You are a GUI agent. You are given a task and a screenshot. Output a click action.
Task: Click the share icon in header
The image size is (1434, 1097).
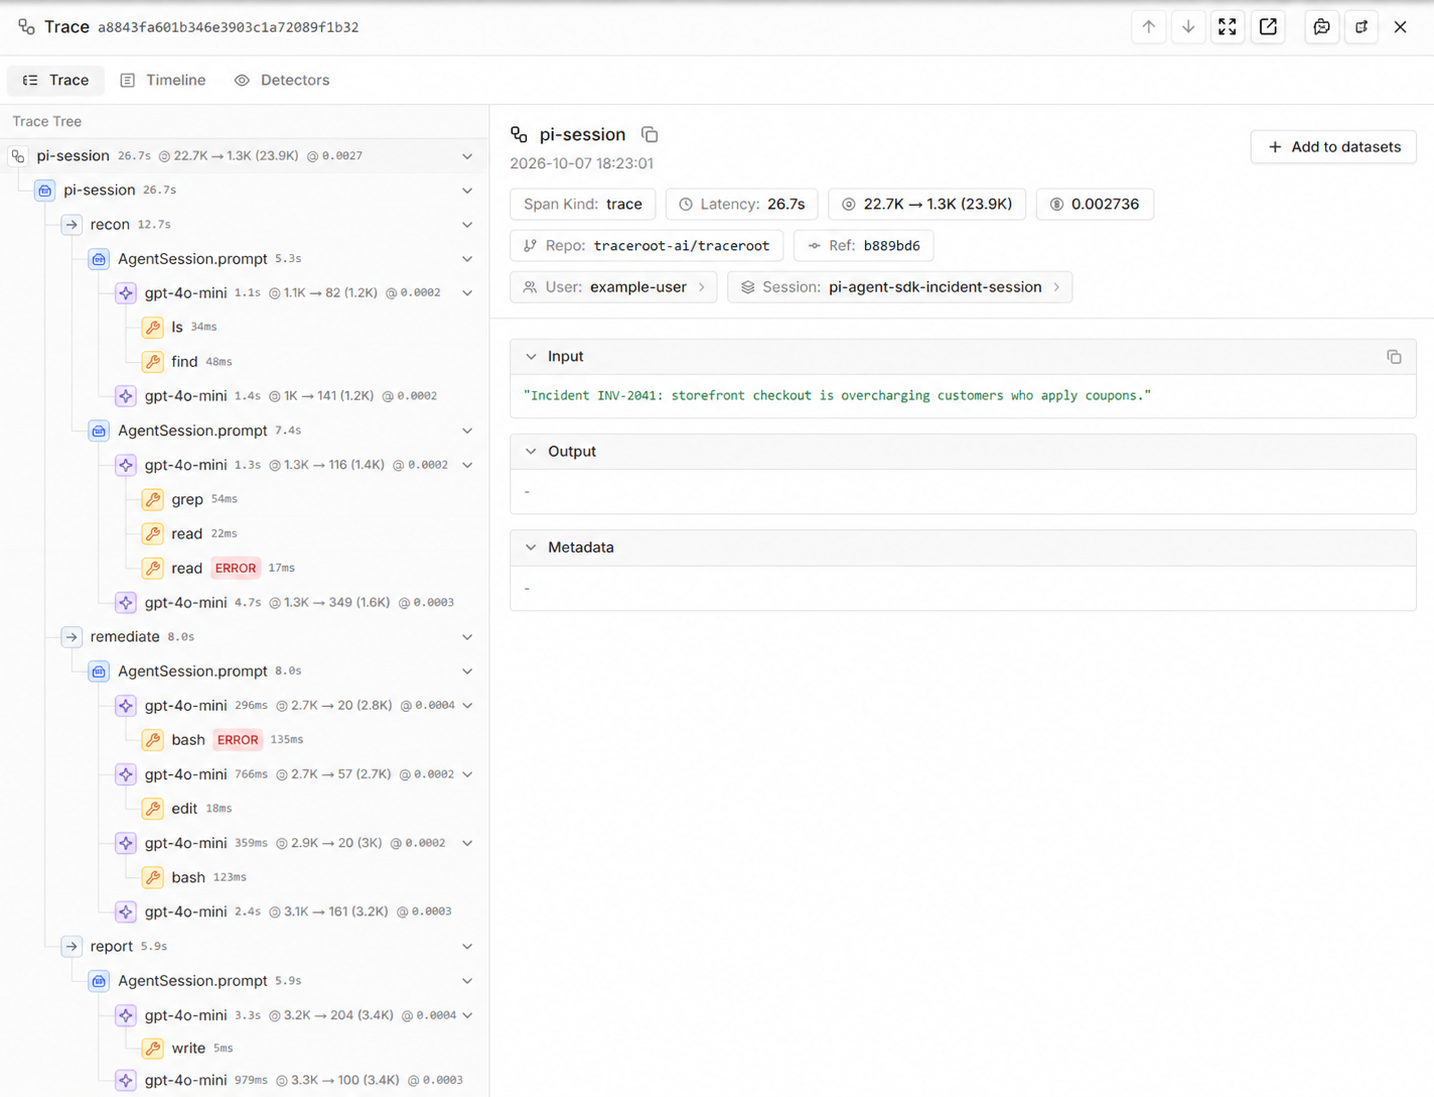[1361, 27]
